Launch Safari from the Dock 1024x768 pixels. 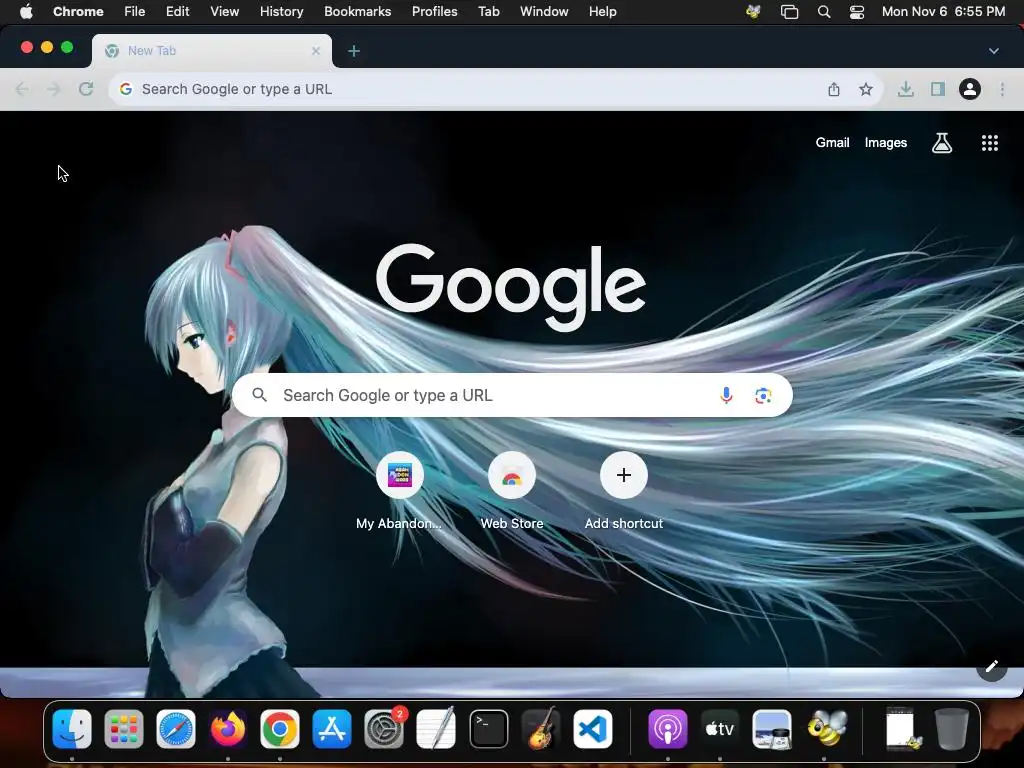(x=176, y=728)
